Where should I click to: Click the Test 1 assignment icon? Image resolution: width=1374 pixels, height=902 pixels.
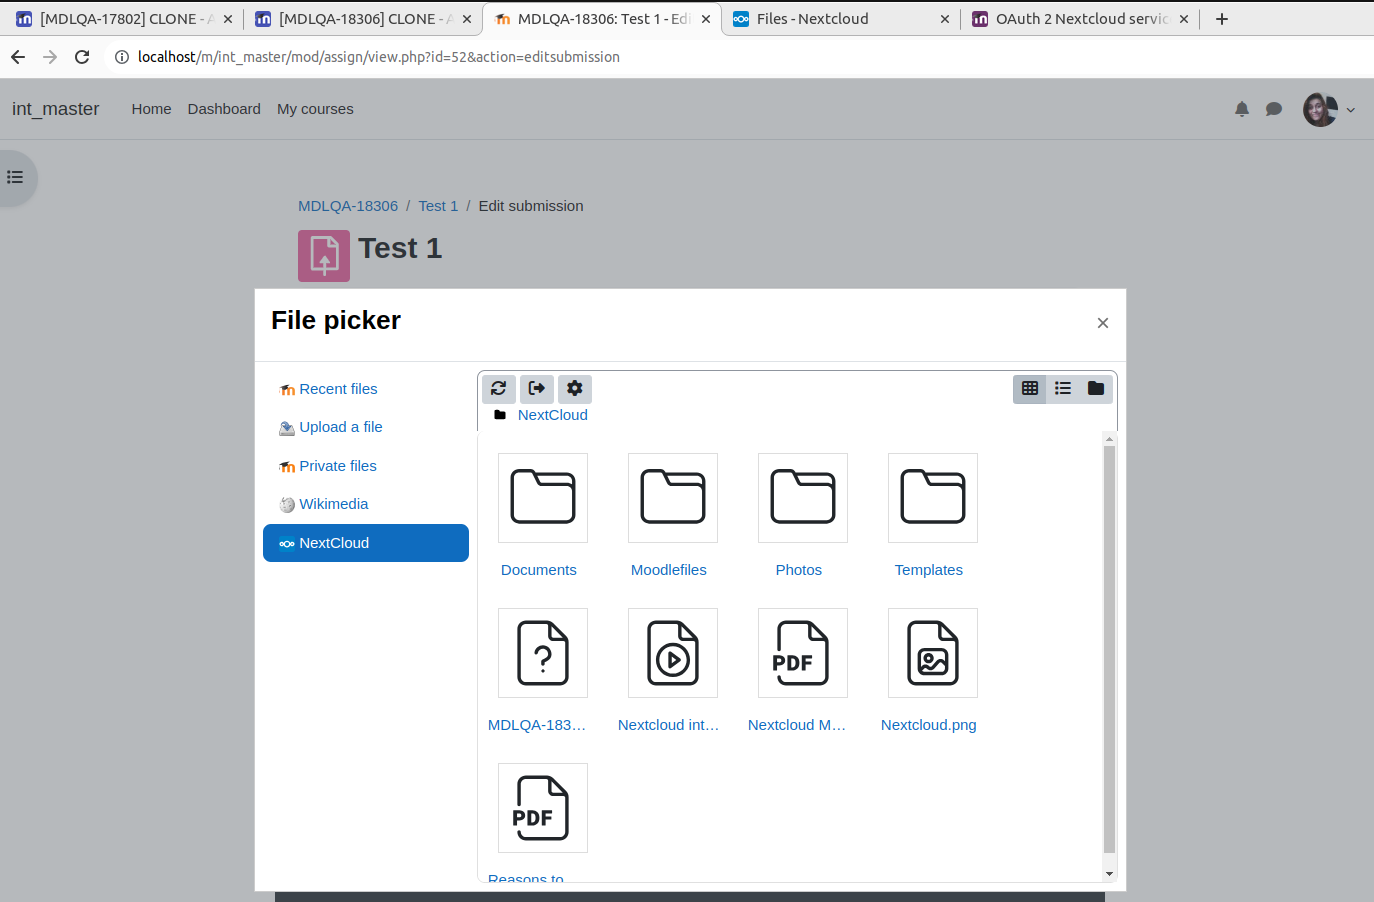coord(324,256)
